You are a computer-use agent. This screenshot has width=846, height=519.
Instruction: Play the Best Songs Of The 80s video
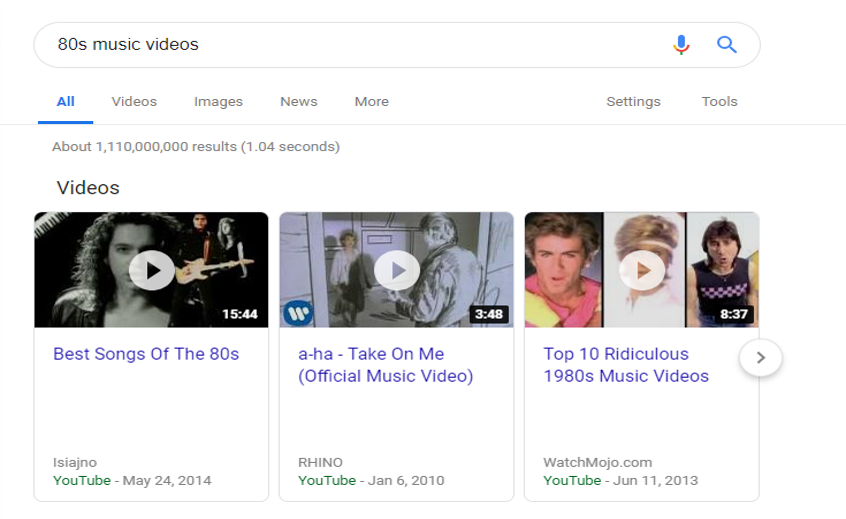(x=152, y=269)
